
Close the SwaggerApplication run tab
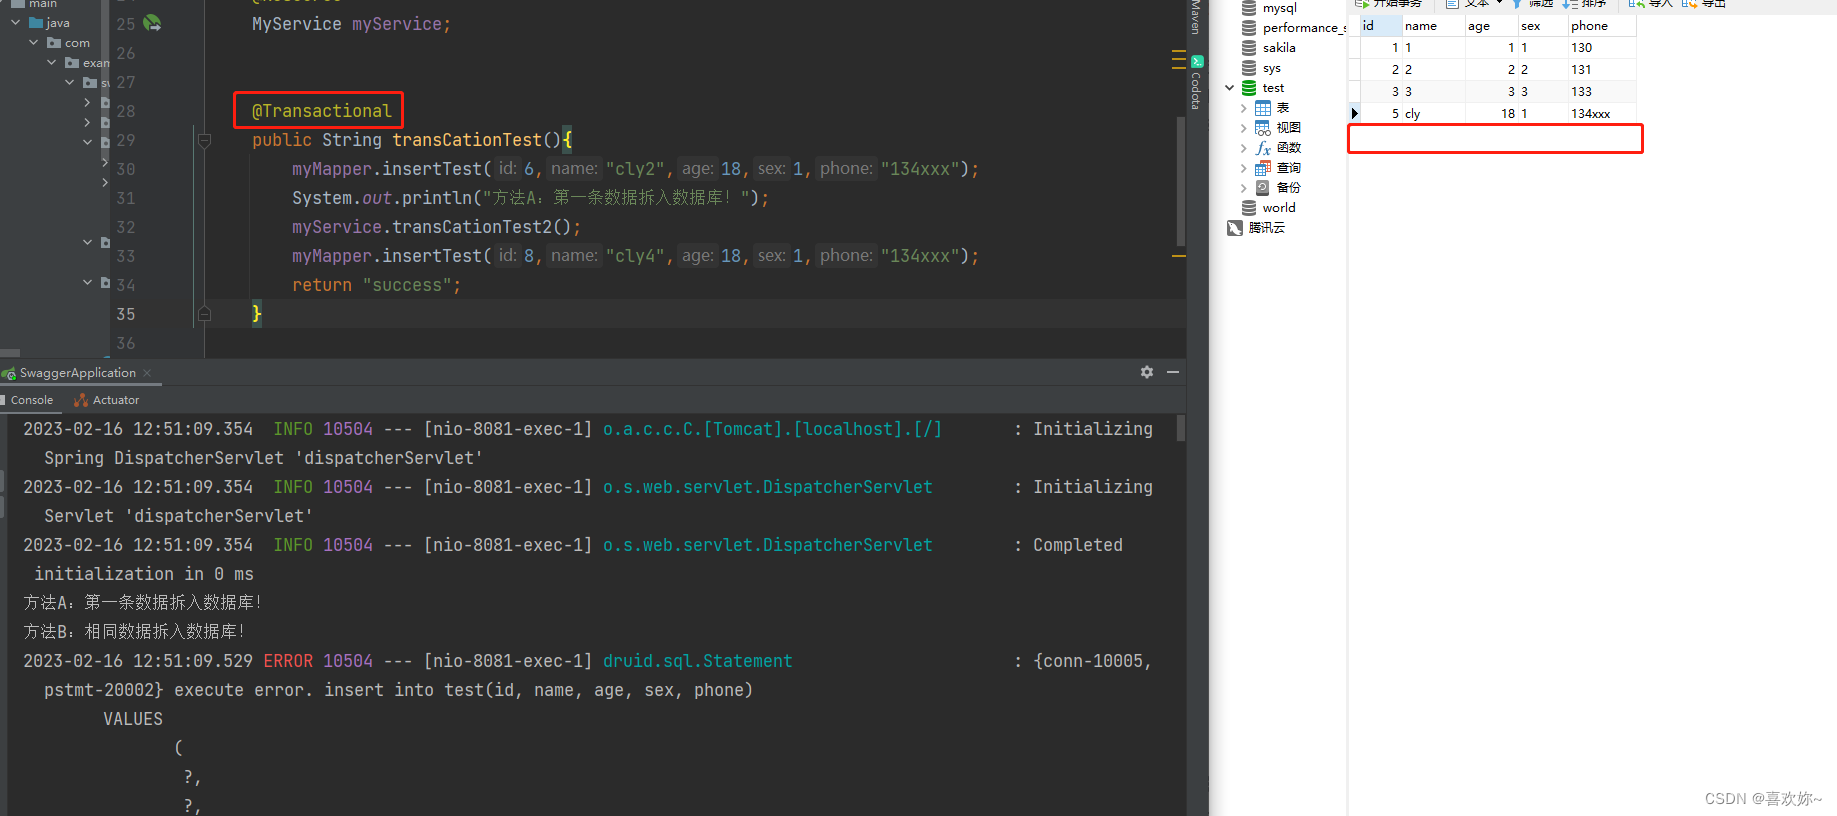point(147,373)
